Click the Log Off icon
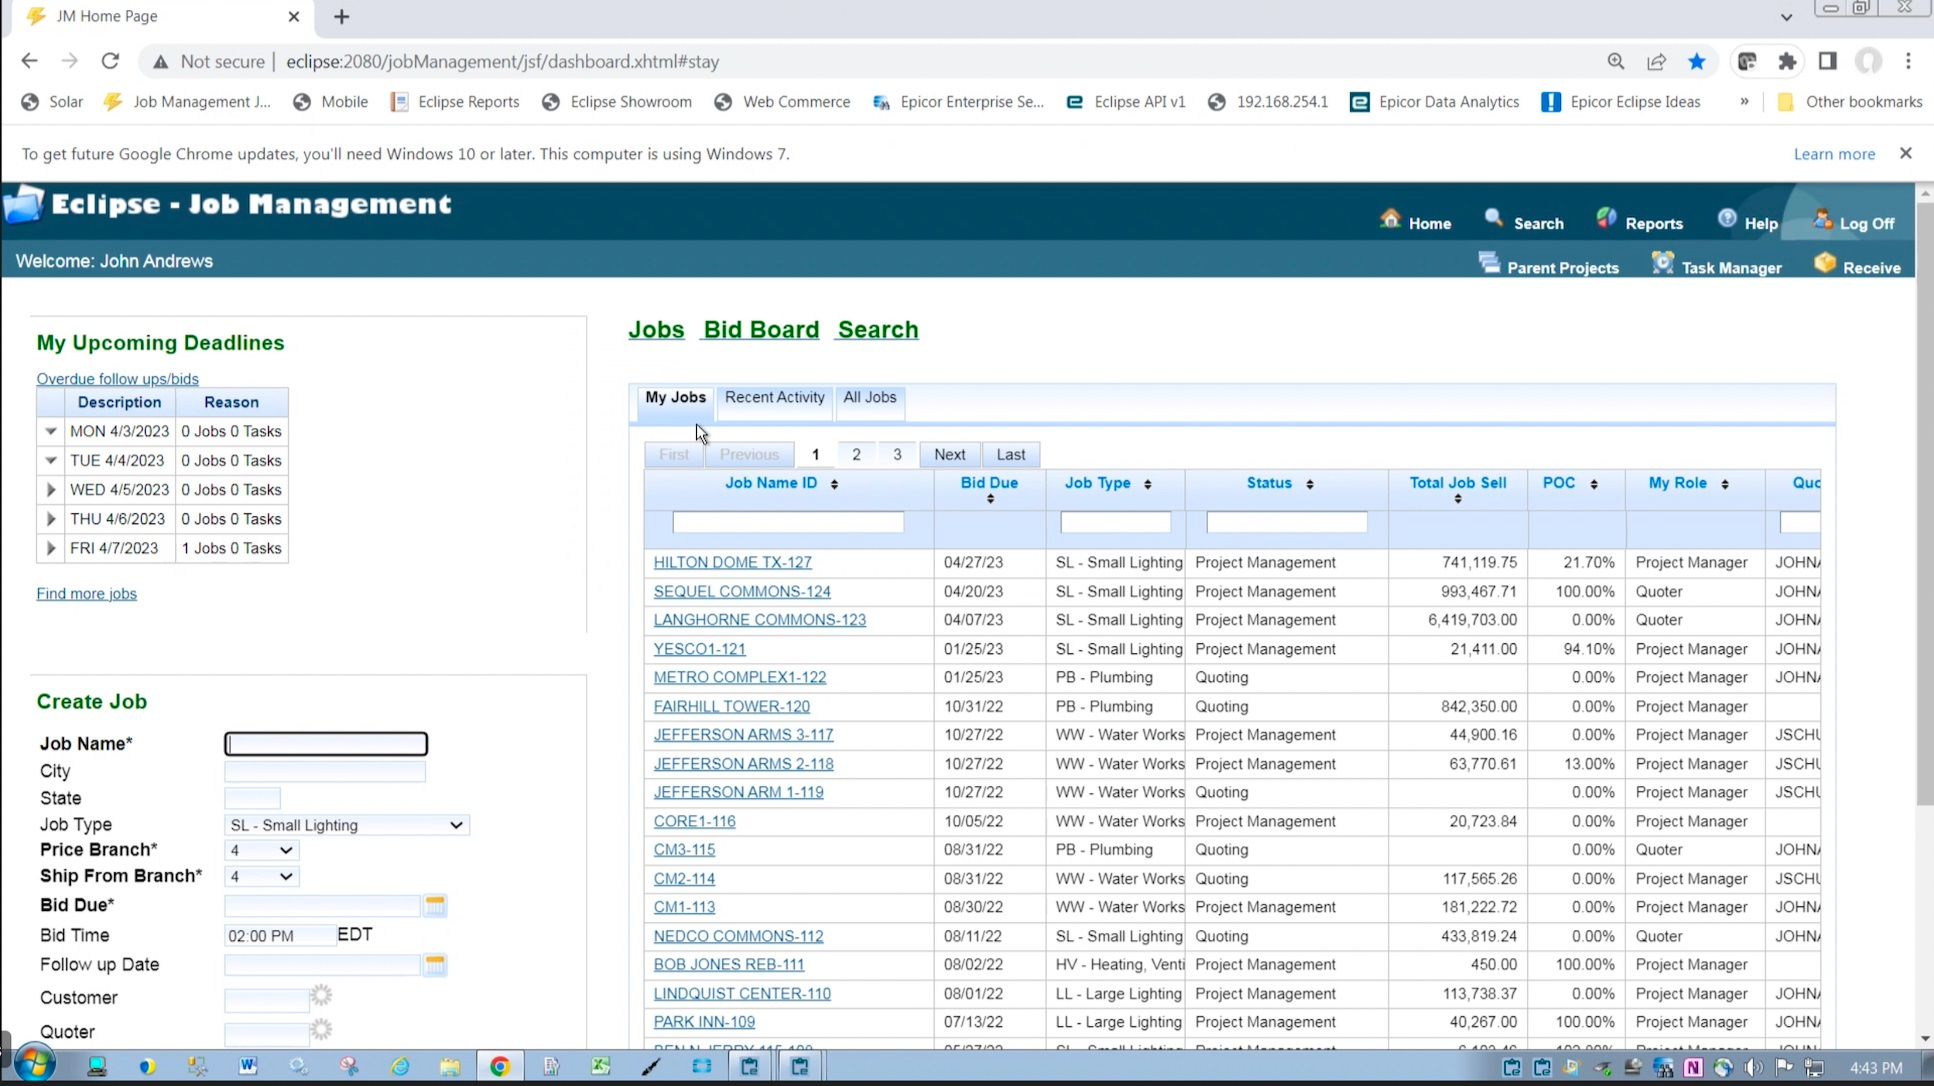 pos(1823,219)
